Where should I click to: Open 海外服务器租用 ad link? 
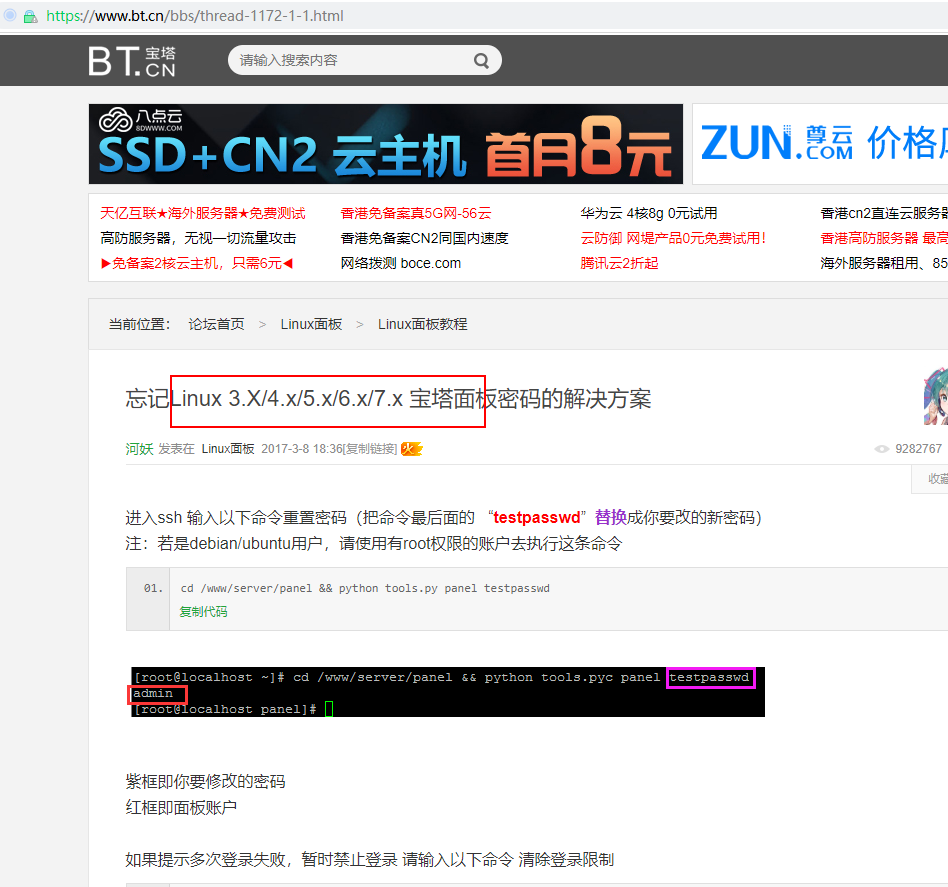pyautogui.click(x=884, y=263)
